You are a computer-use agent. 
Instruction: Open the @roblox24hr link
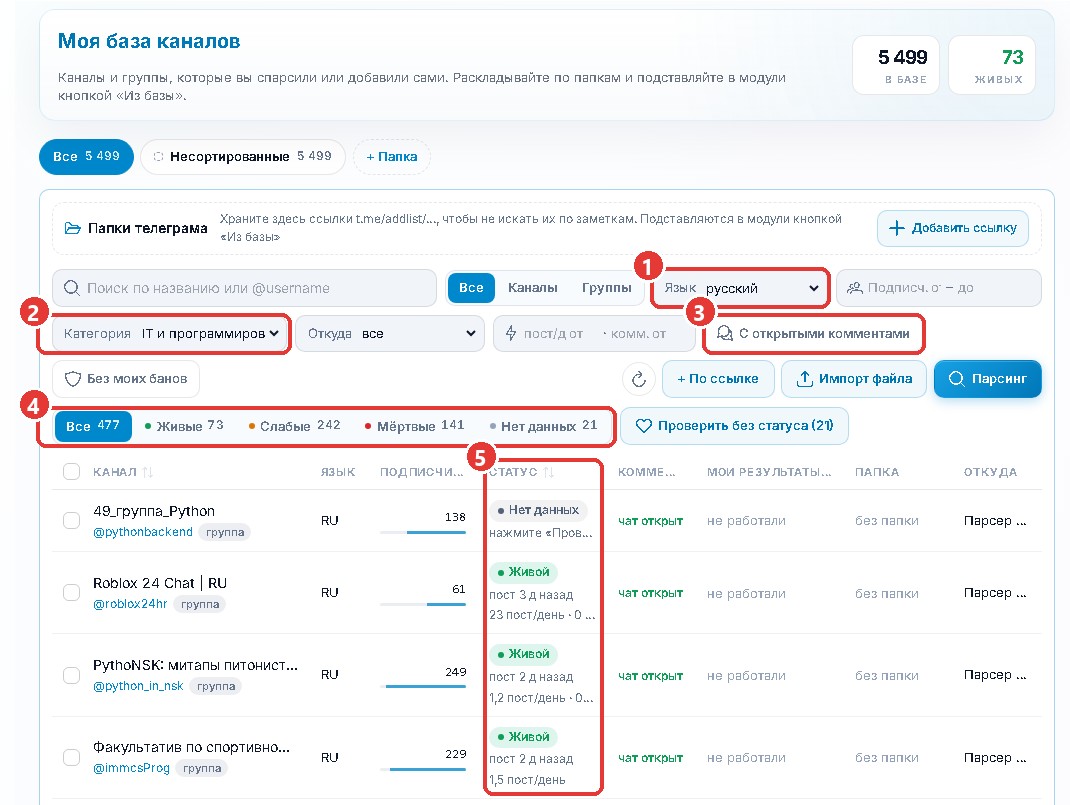click(130, 604)
